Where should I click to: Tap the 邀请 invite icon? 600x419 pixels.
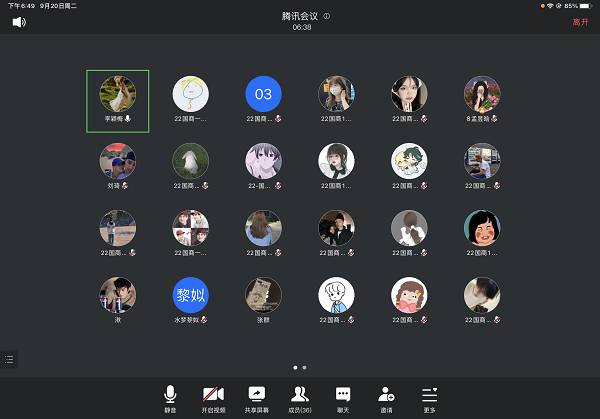[386, 397]
